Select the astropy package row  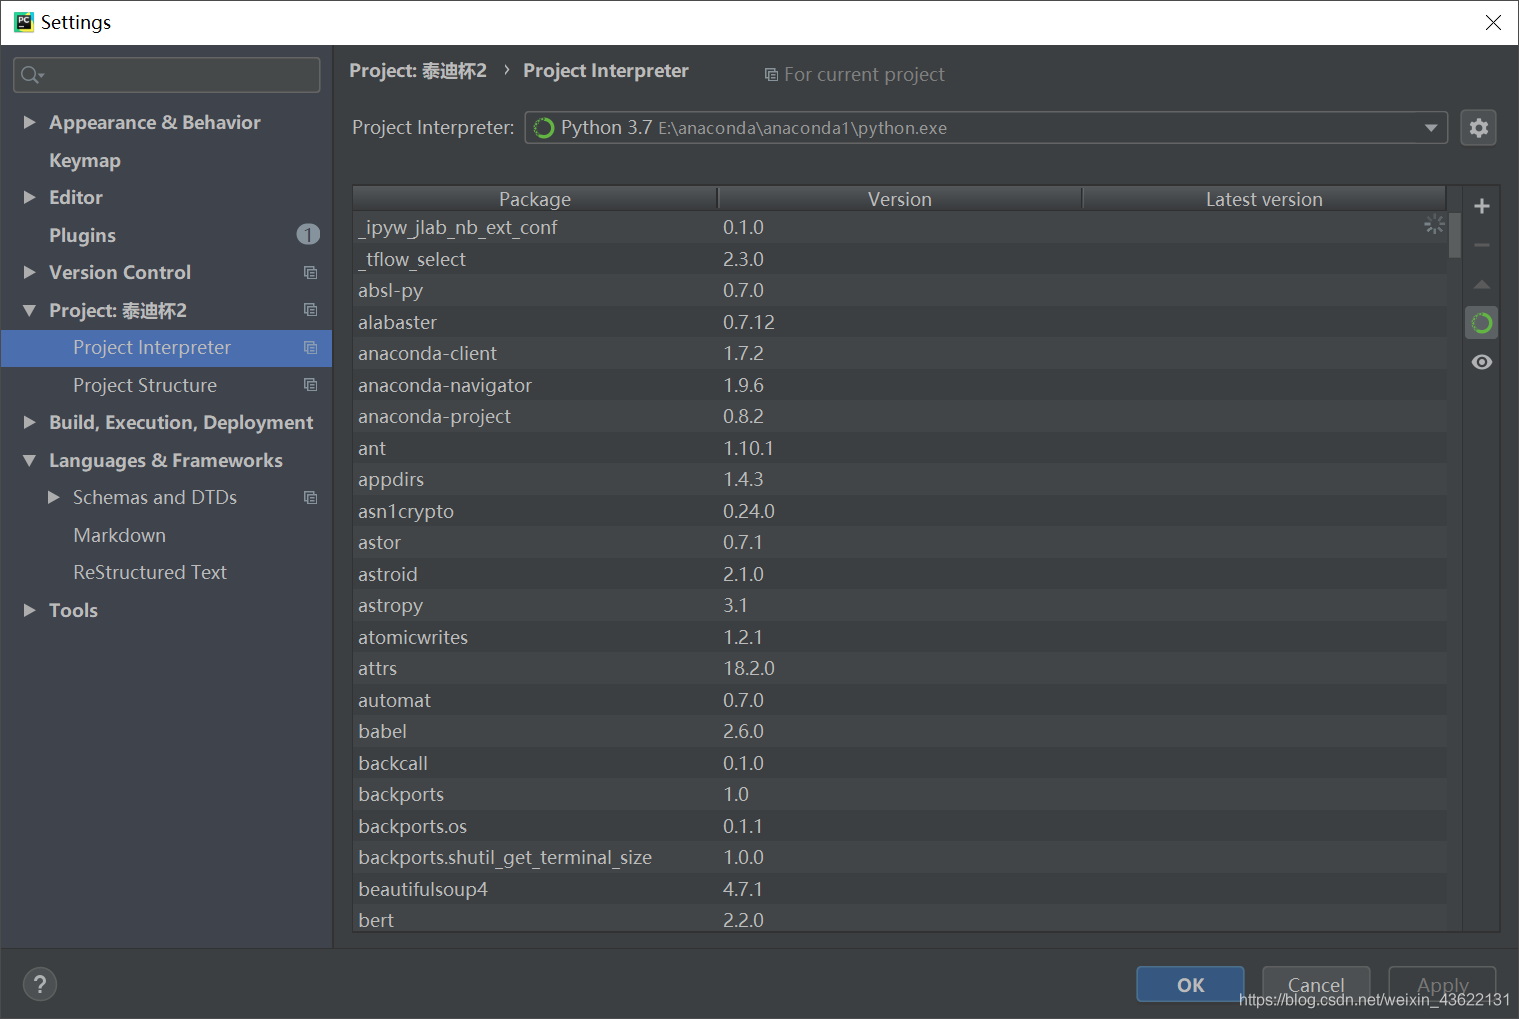(x=900, y=605)
